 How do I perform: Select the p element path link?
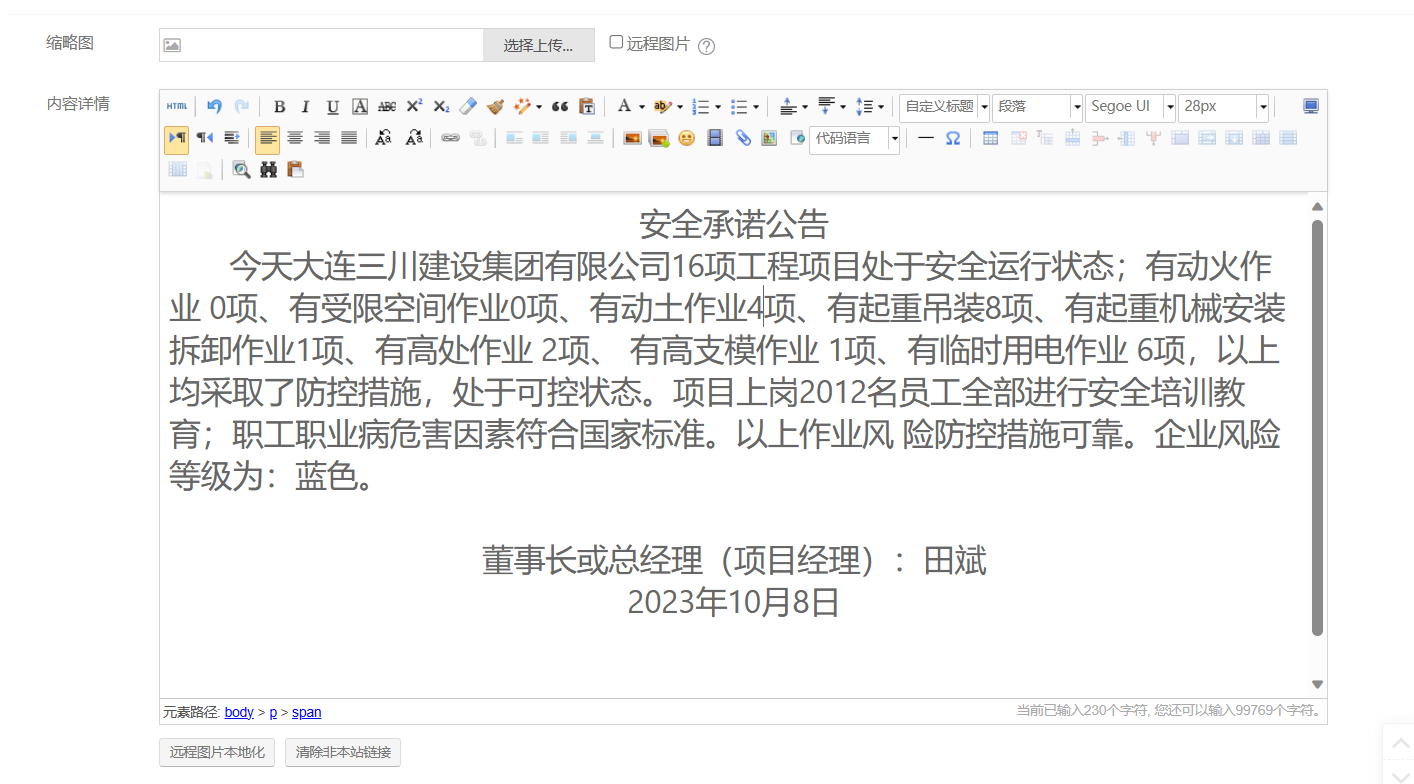(273, 712)
